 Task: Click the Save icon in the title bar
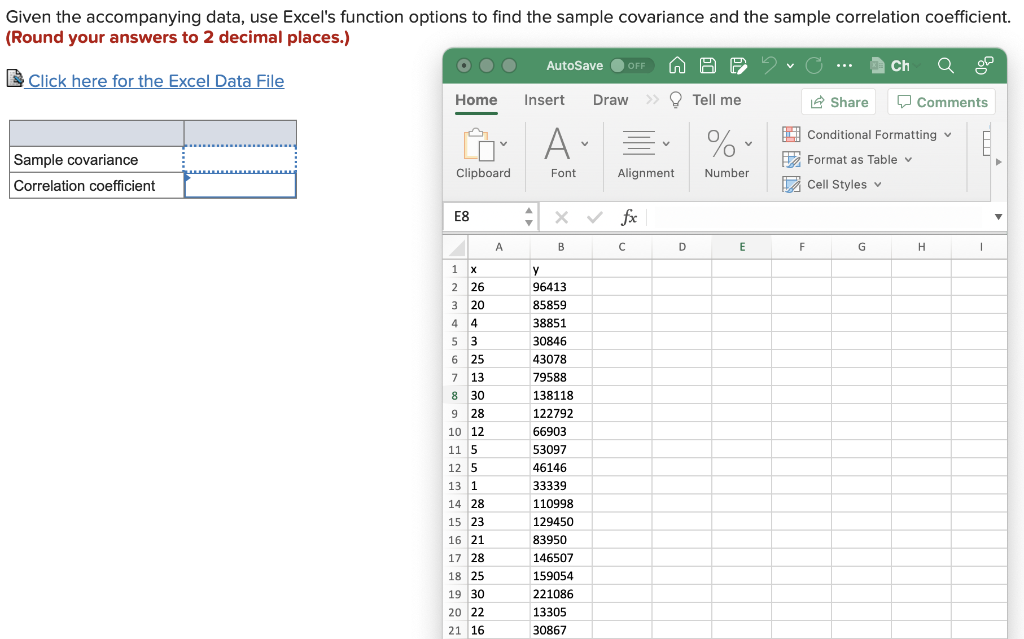click(x=709, y=65)
